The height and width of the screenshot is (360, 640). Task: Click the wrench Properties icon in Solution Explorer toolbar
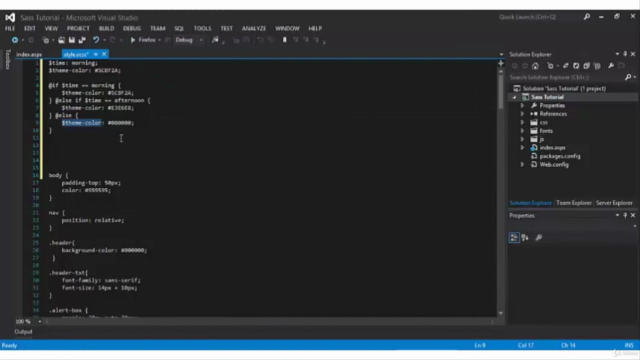click(611, 66)
